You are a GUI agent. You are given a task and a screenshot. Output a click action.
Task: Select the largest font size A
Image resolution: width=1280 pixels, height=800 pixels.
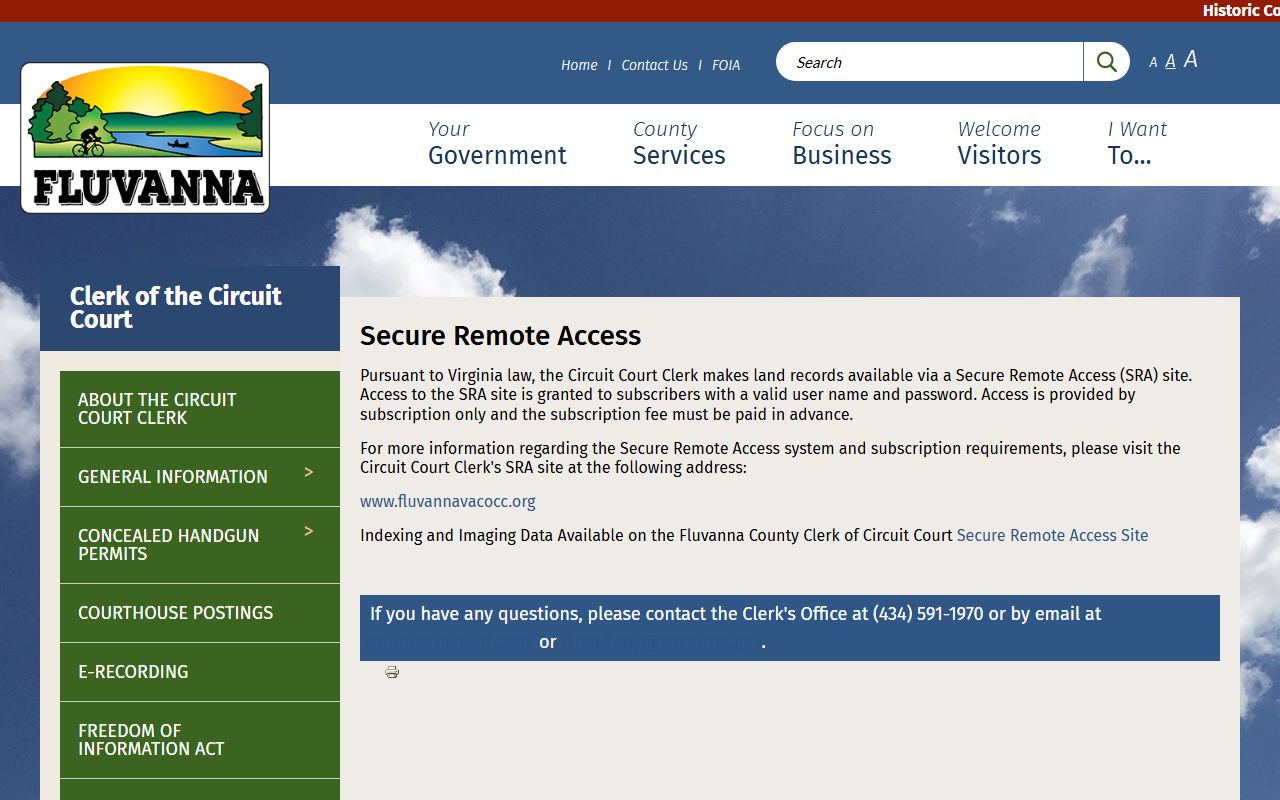click(1191, 60)
